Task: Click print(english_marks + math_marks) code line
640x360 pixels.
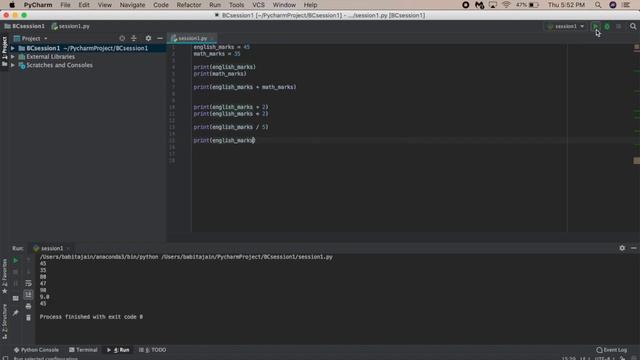Action: 245,87
